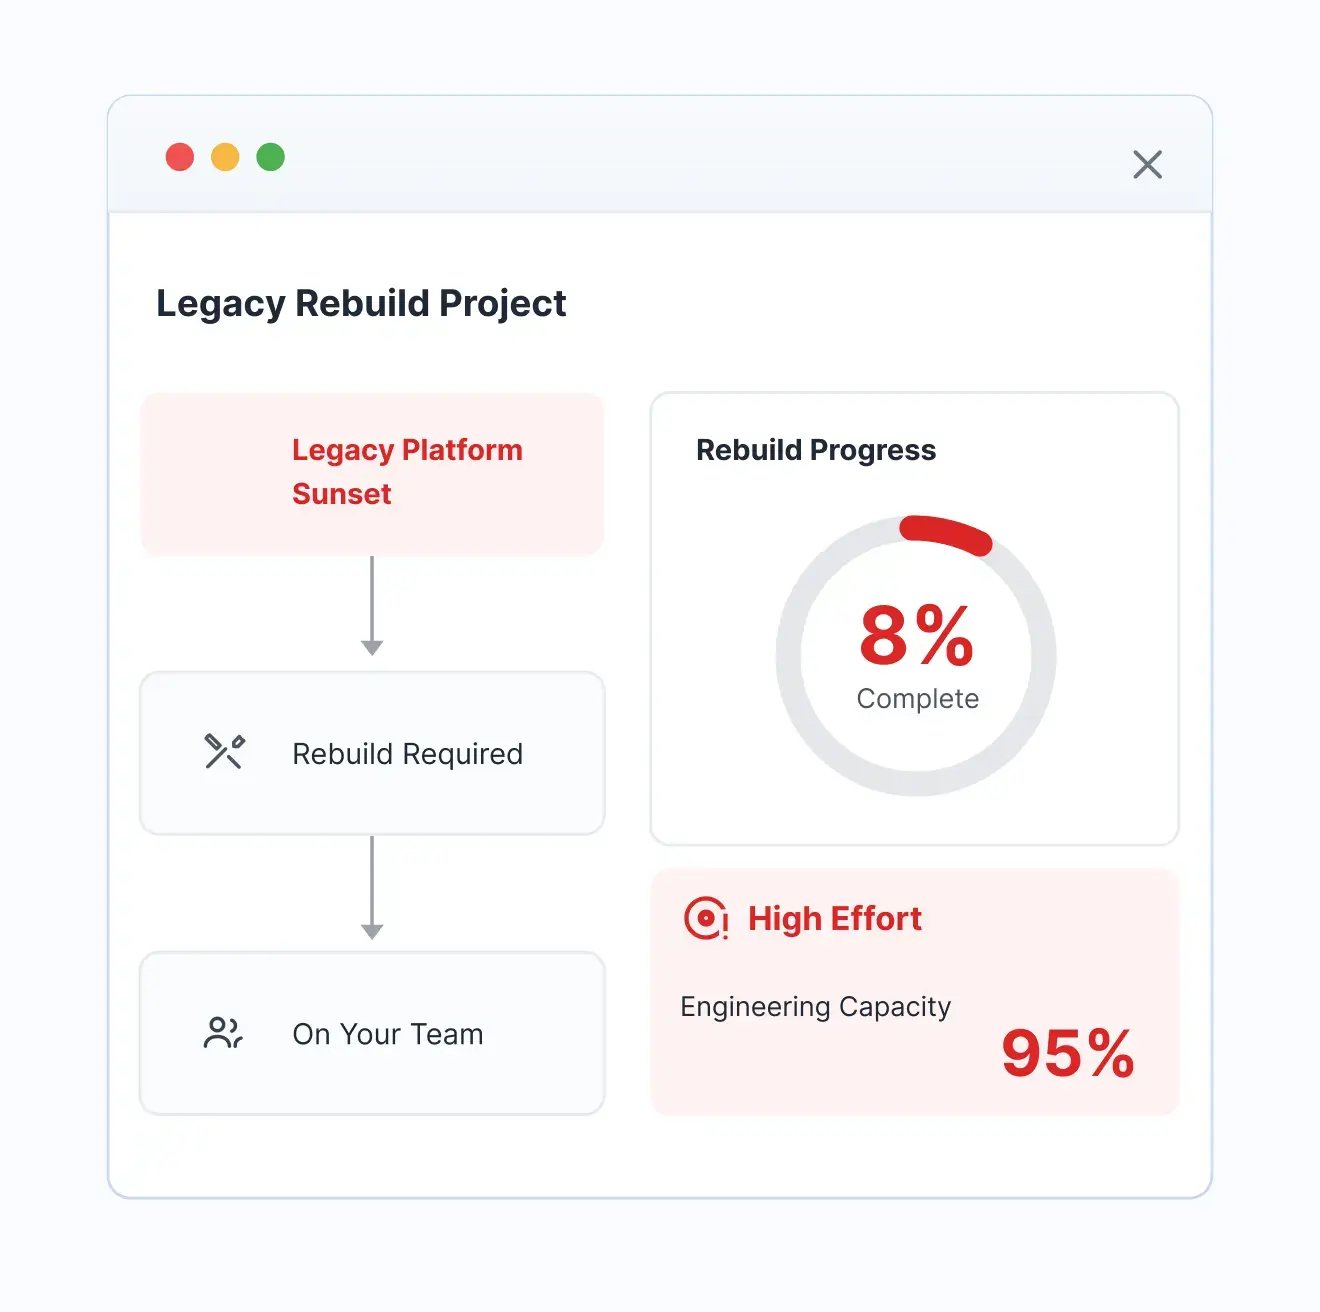The image size is (1320, 1312).
Task: Click the High Effort target alert icon
Action: click(706, 918)
